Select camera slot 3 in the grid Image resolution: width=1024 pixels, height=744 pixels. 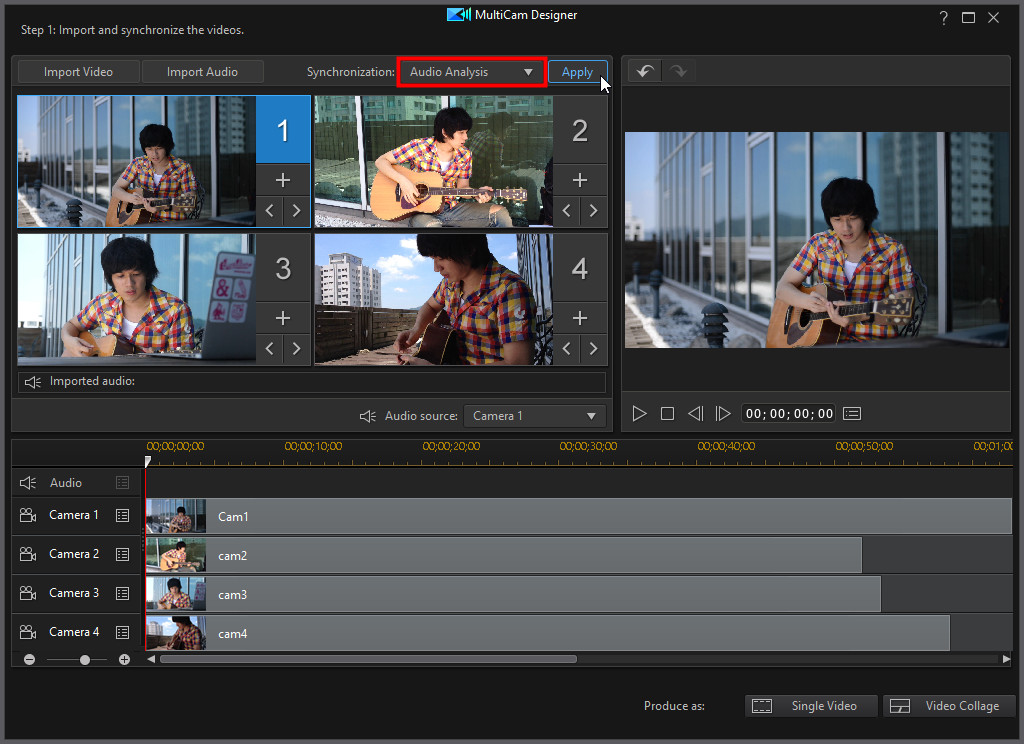click(x=283, y=268)
